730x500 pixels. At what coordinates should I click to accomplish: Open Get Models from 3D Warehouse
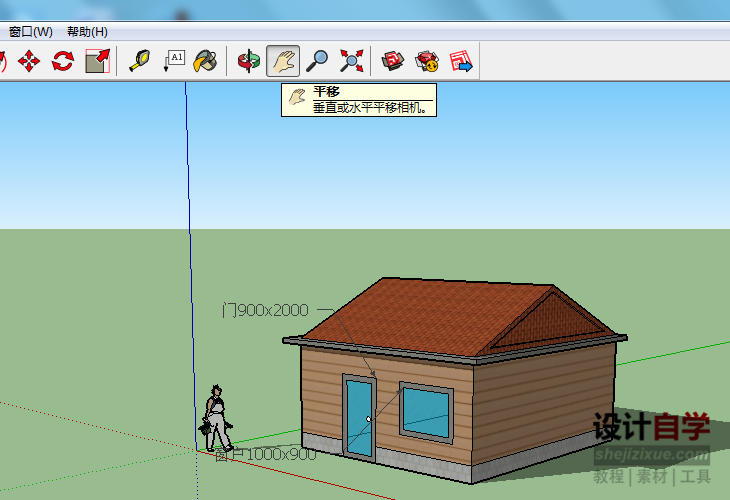(x=393, y=62)
